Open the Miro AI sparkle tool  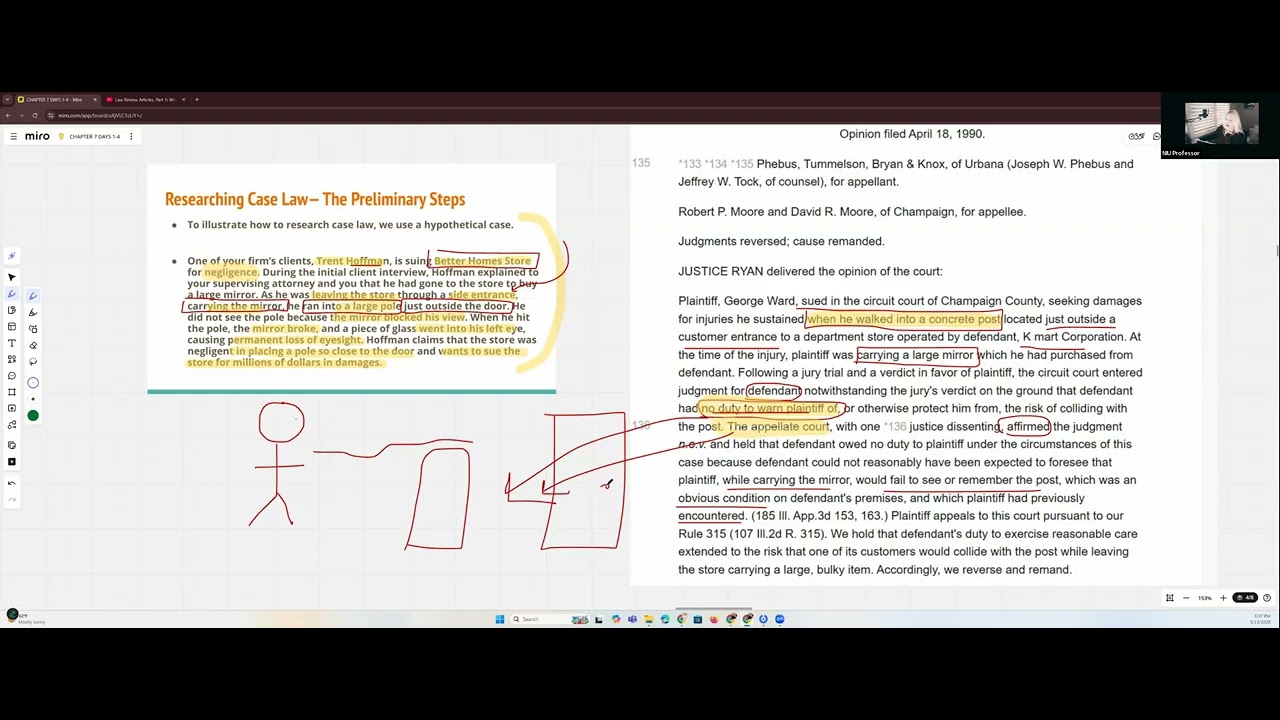click(x=12, y=257)
